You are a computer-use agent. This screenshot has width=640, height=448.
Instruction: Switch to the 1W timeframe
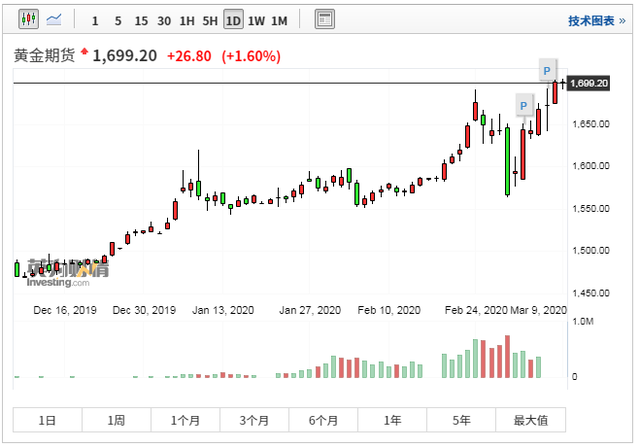[257, 21]
